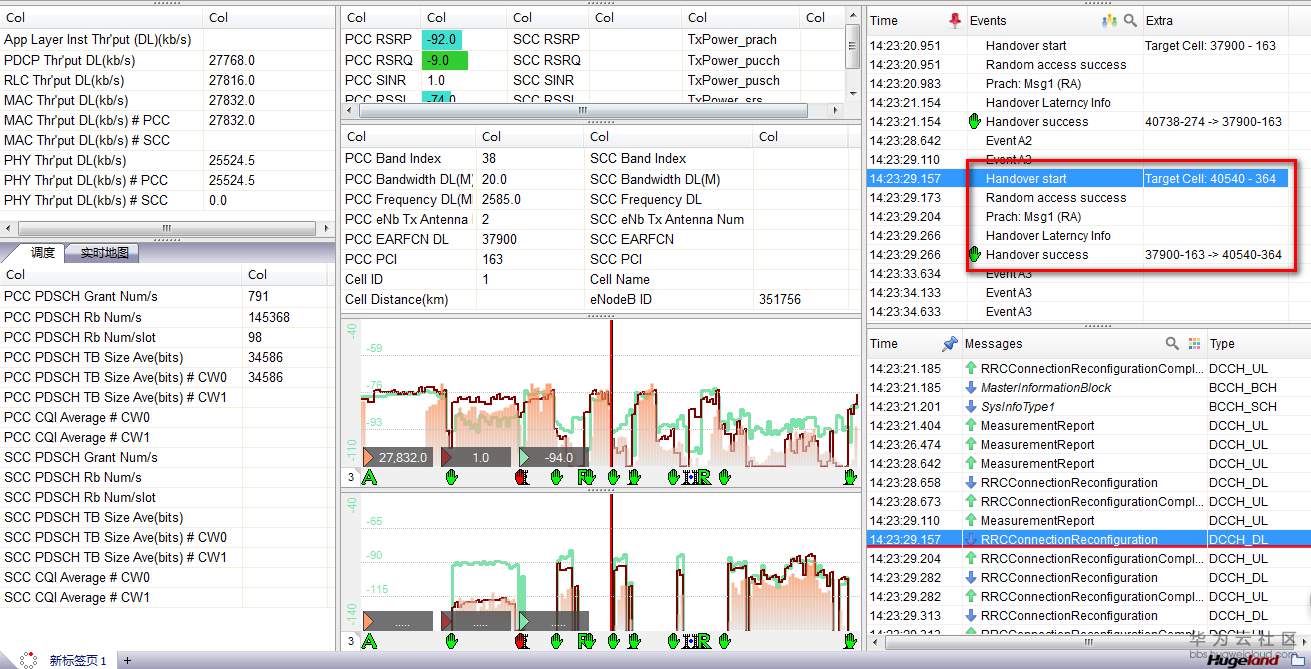This screenshot has width=1311, height=669.
Task: Click the blue pin icon in Messages Time header
Action: click(950, 343)
